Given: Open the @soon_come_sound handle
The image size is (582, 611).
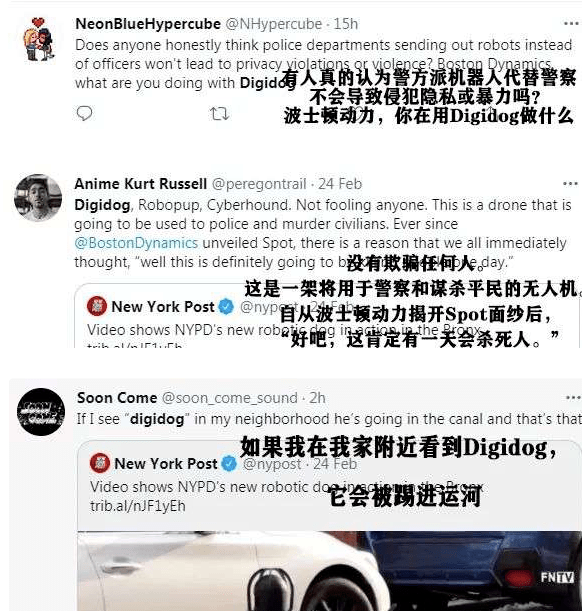Looking at the screenshot, I should tap(229, 398).
